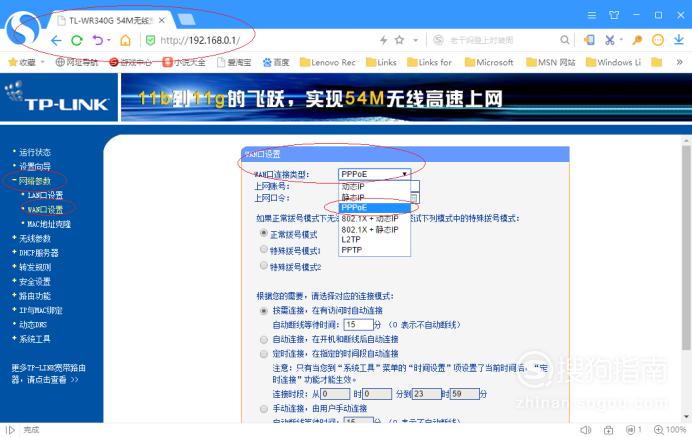The image size is (692, 437).
Task: Click the 更多TP-LINK宽带路由器 link
Action: click(x=49, y=374)
